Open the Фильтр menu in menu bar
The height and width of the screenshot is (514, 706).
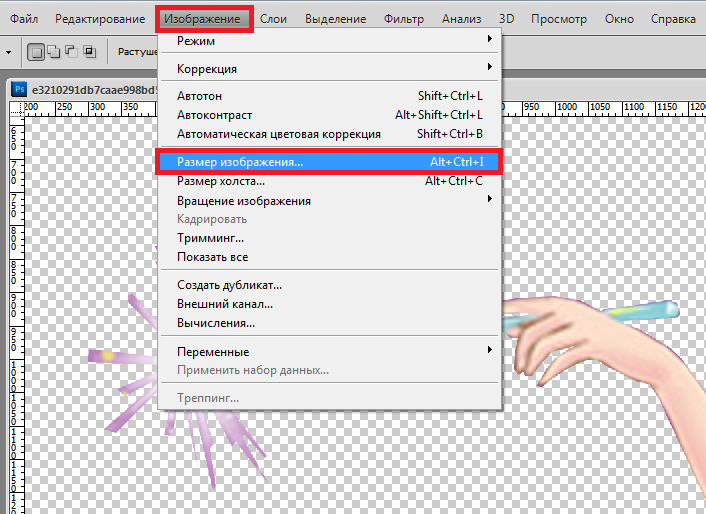(x=404, y=19)
